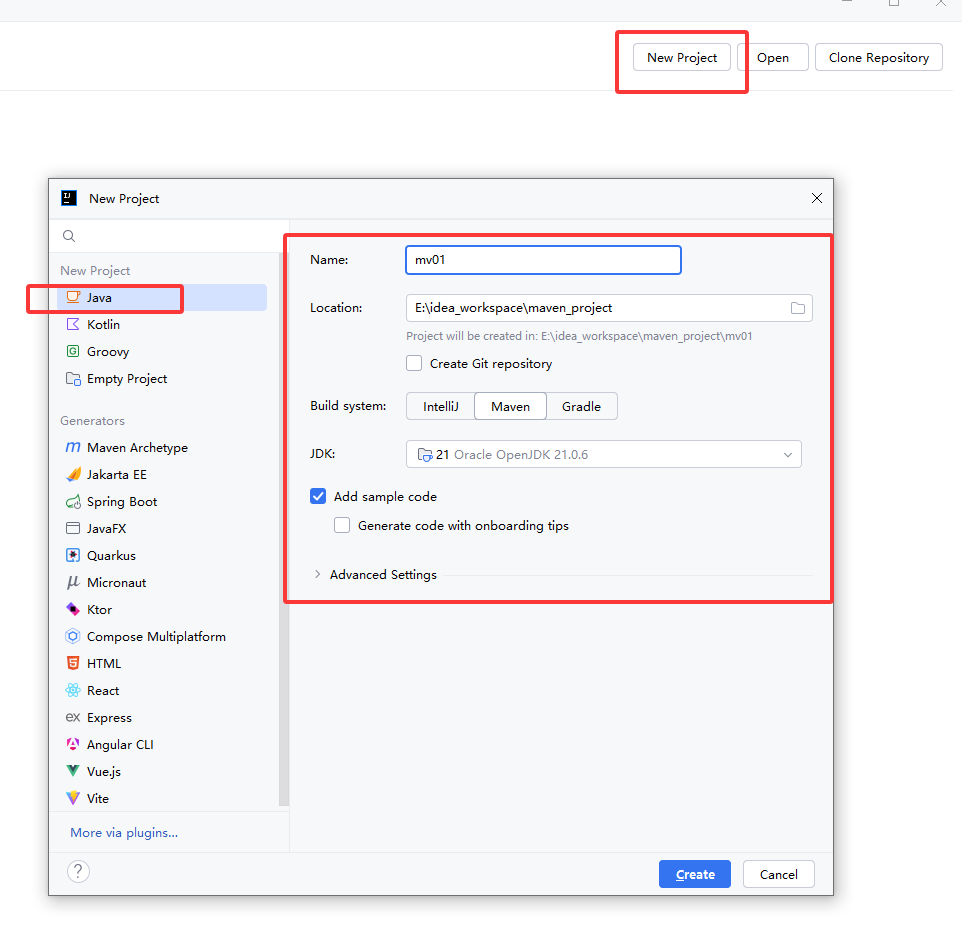Click the Clone Repository button

879,58
